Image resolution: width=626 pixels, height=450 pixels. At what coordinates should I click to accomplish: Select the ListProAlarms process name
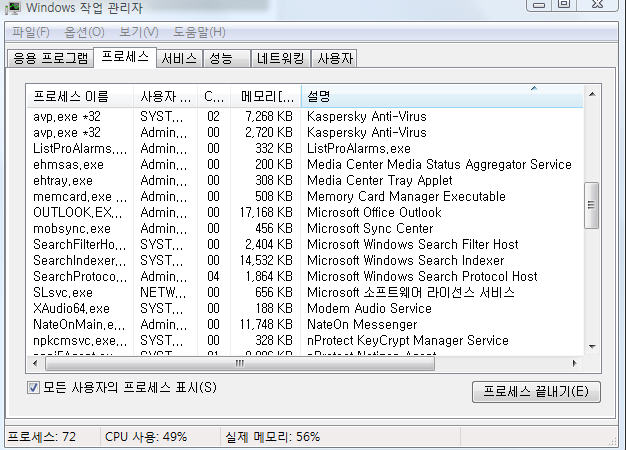pyautogui.click(x=80, y=149)
